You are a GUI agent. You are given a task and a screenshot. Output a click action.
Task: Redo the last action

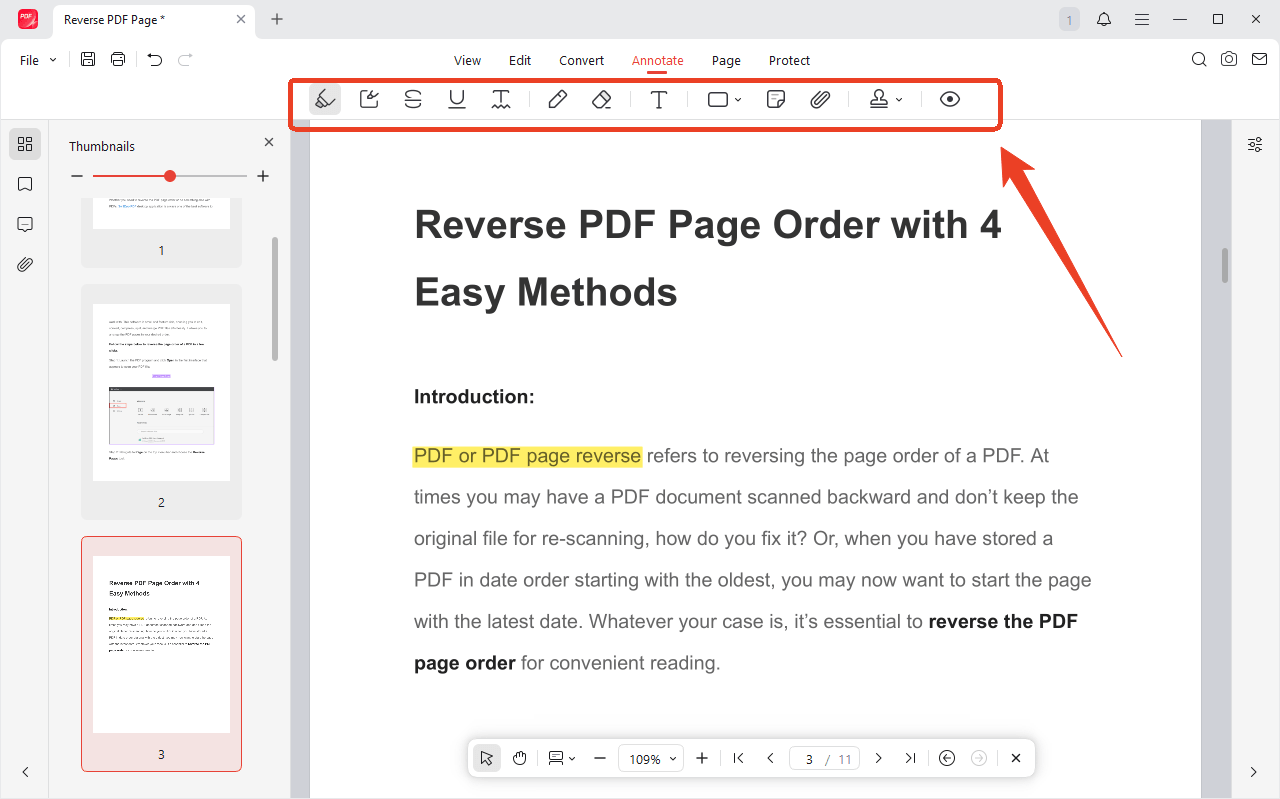click(x=185, y=60)
